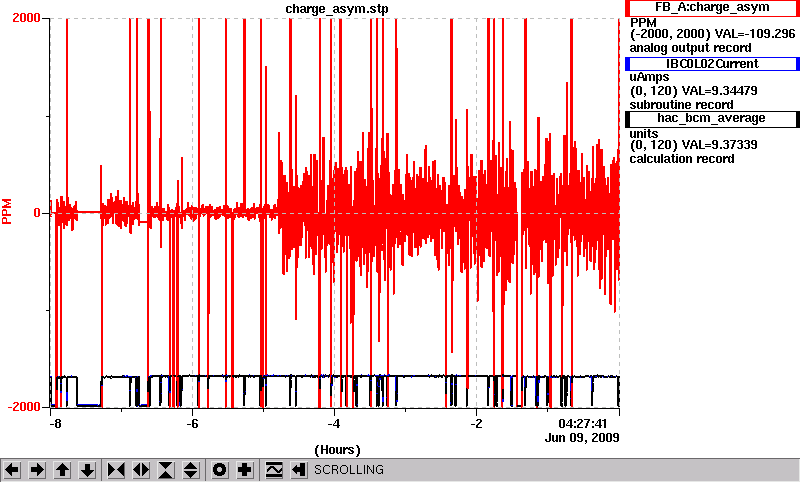Click the uAmps units label
Screen dimensions: 800x482
[x=649, y=78]
